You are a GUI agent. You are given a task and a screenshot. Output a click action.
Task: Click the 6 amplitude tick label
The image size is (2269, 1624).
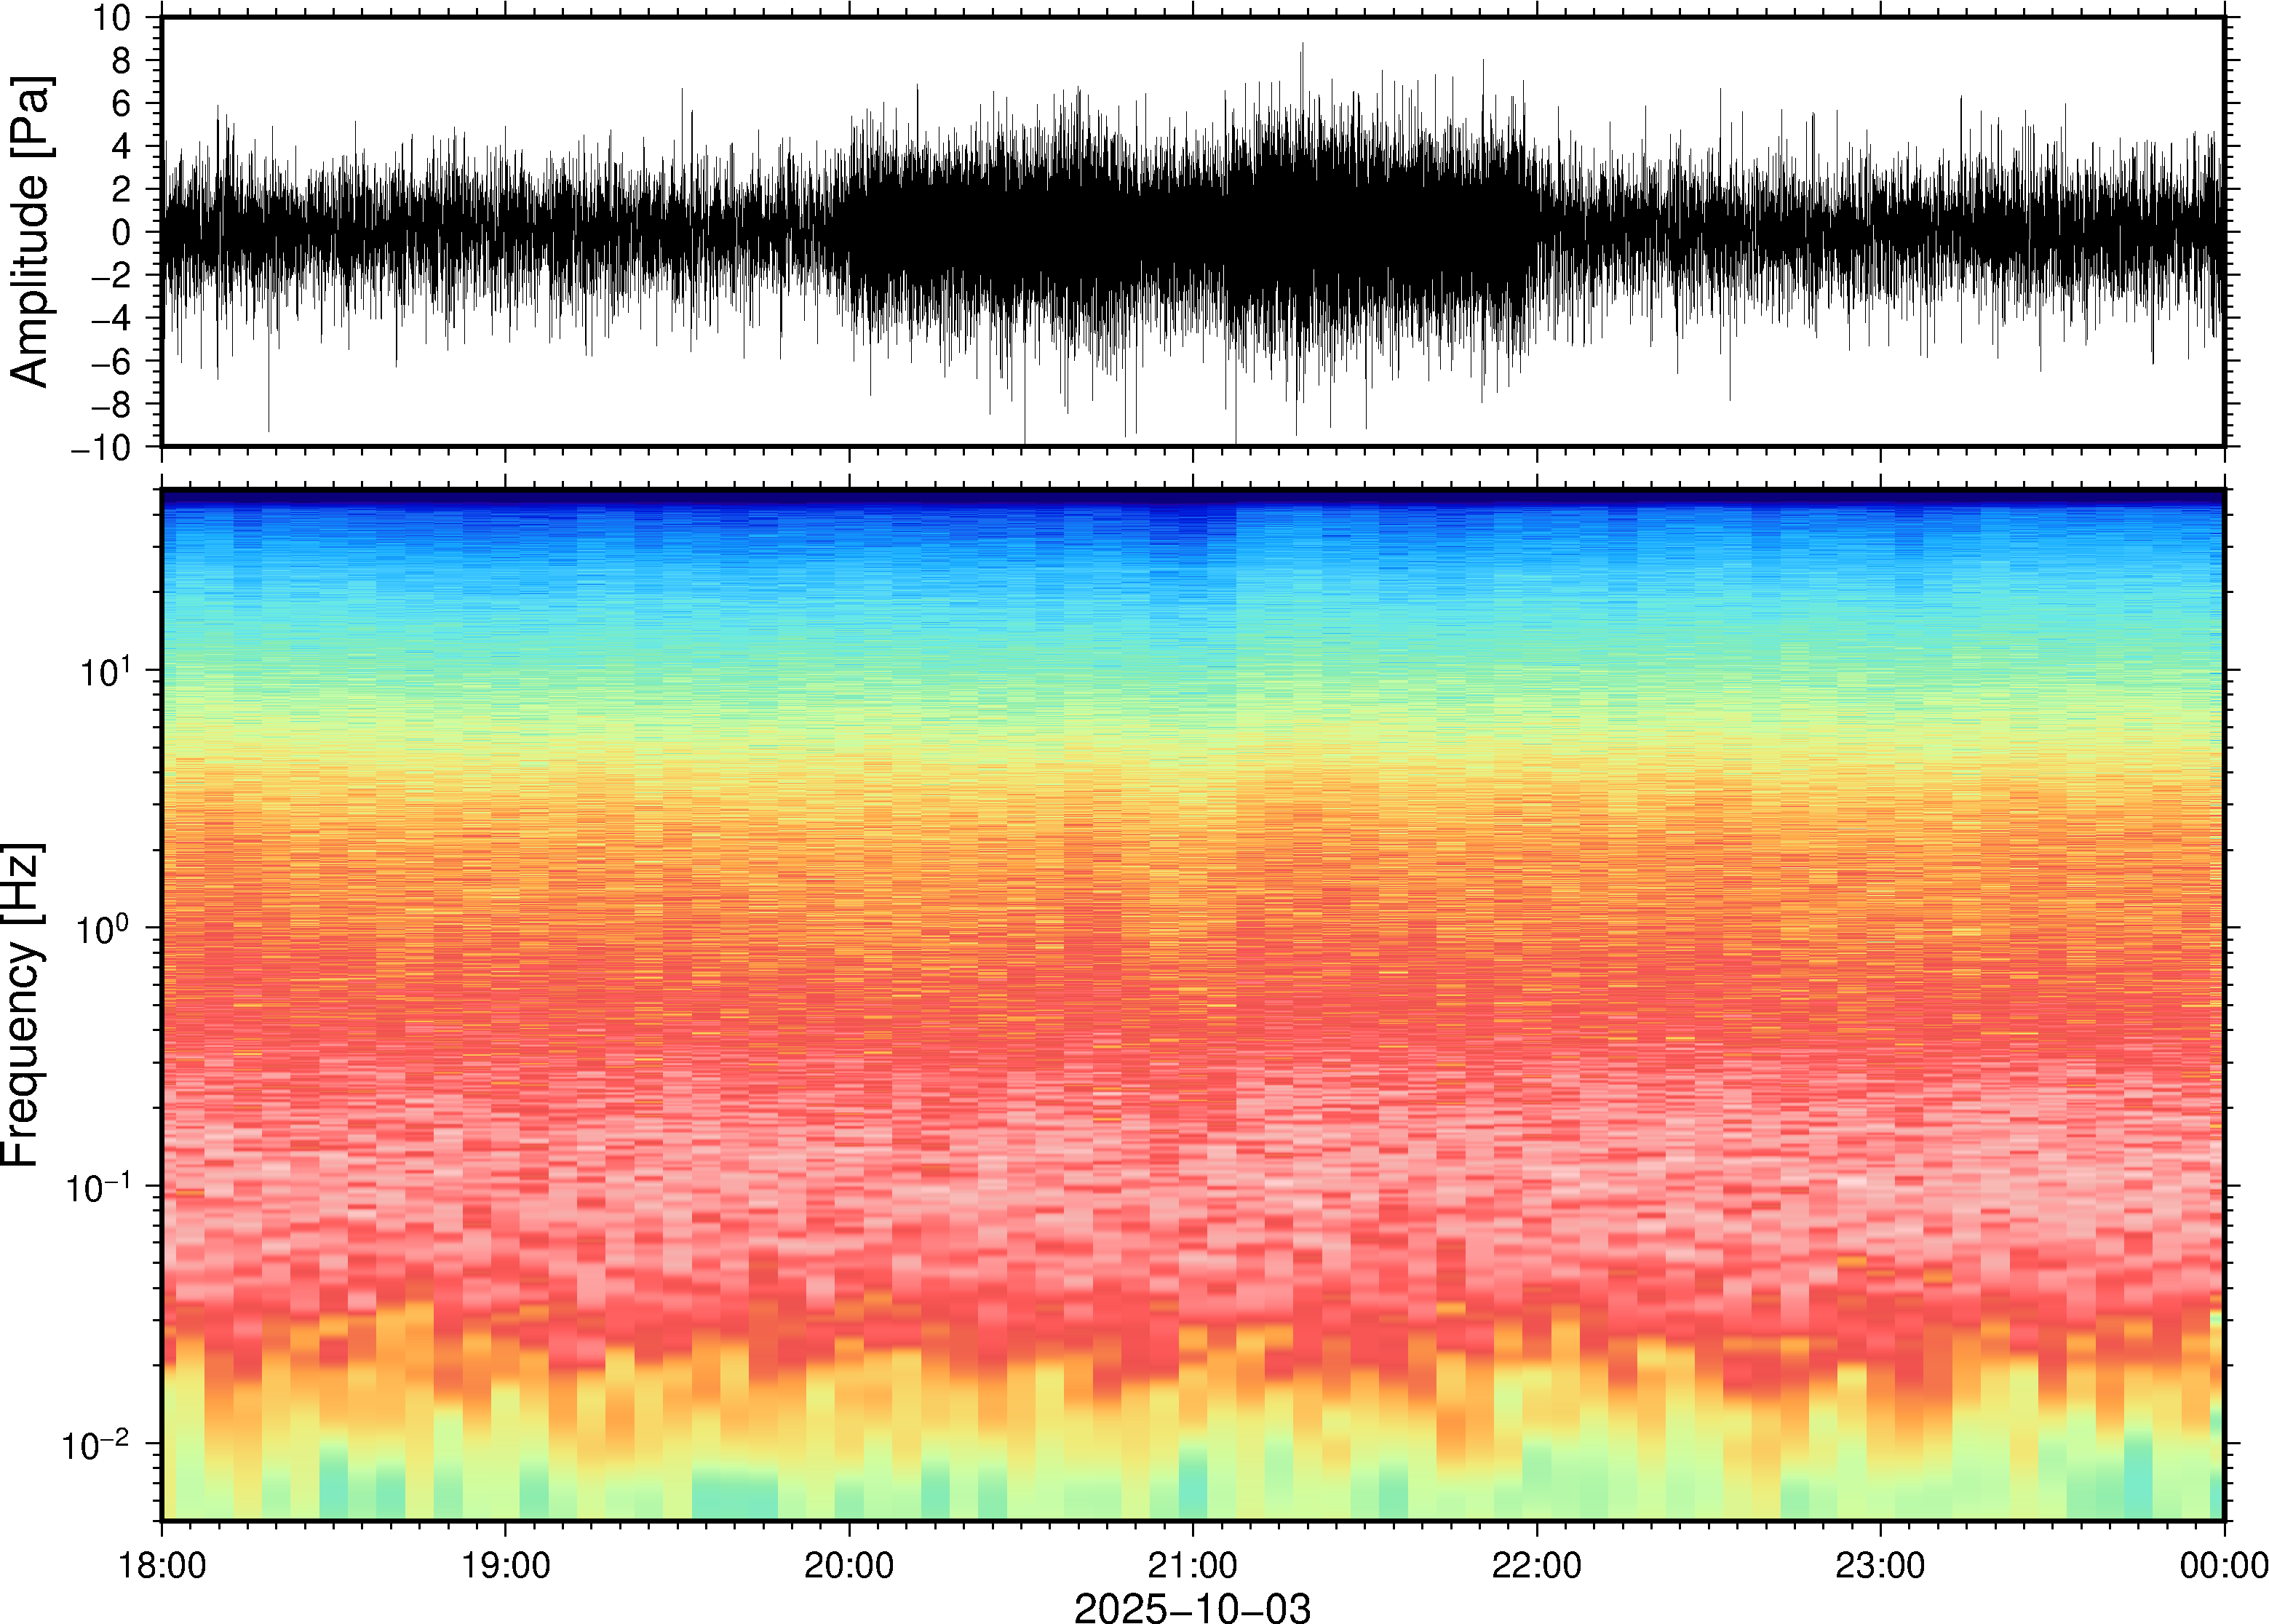coord(122,103)
